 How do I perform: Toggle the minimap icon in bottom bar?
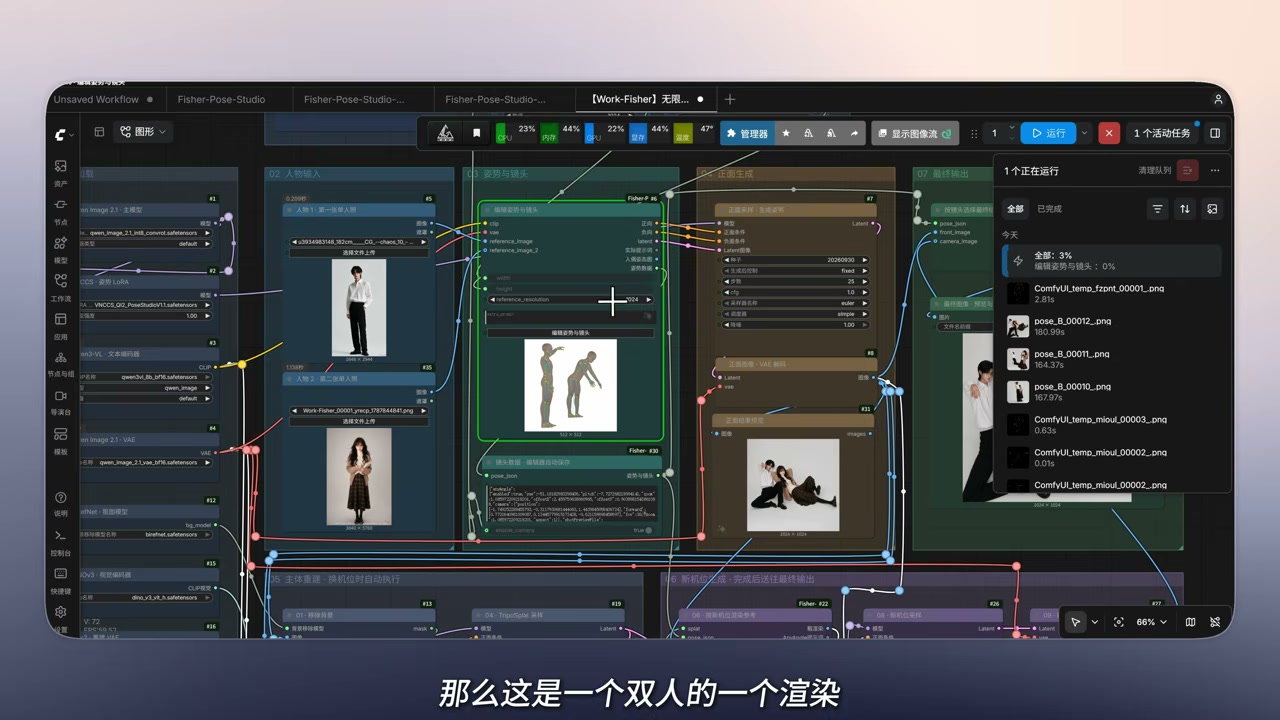[x=1190, y=622]
